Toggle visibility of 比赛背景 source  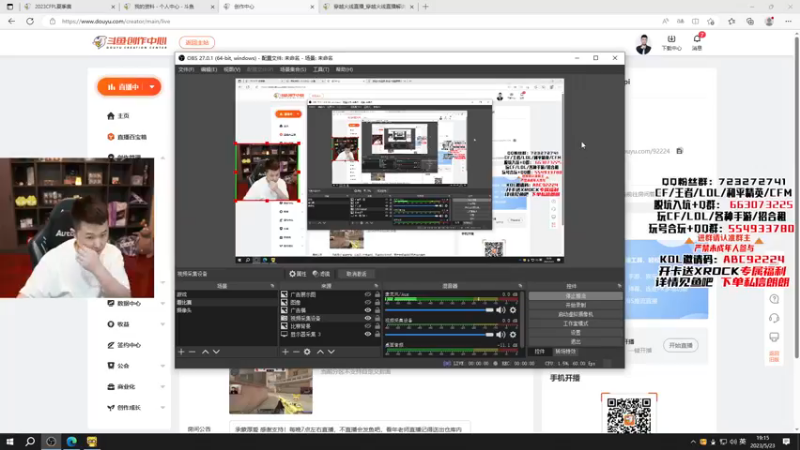[367, 326]
